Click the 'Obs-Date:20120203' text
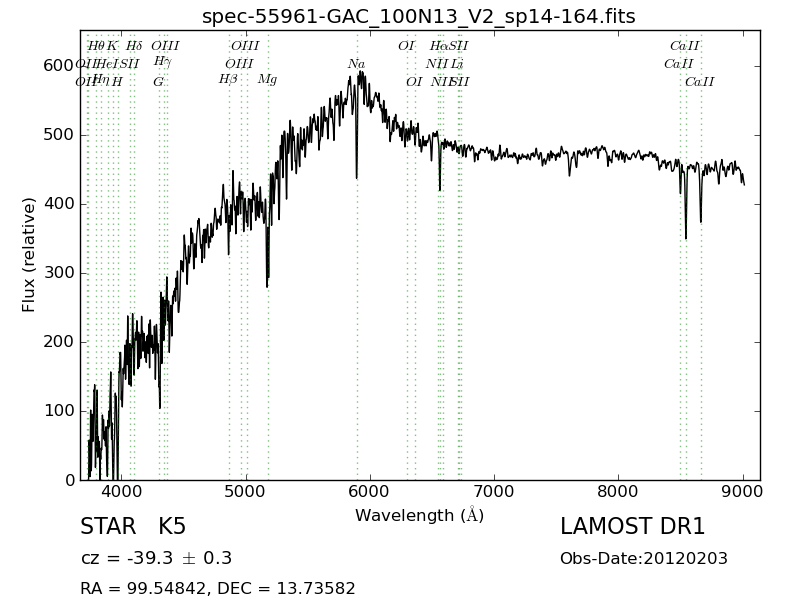The image size is (800, 600). click(x=644, y=559)
